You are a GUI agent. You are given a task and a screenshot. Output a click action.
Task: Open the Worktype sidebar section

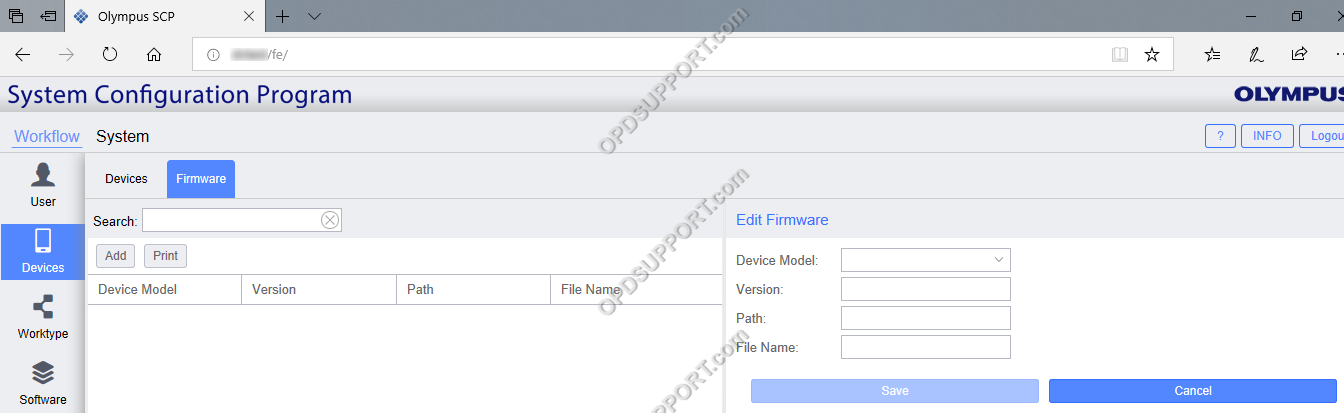[x=43, y=317]
